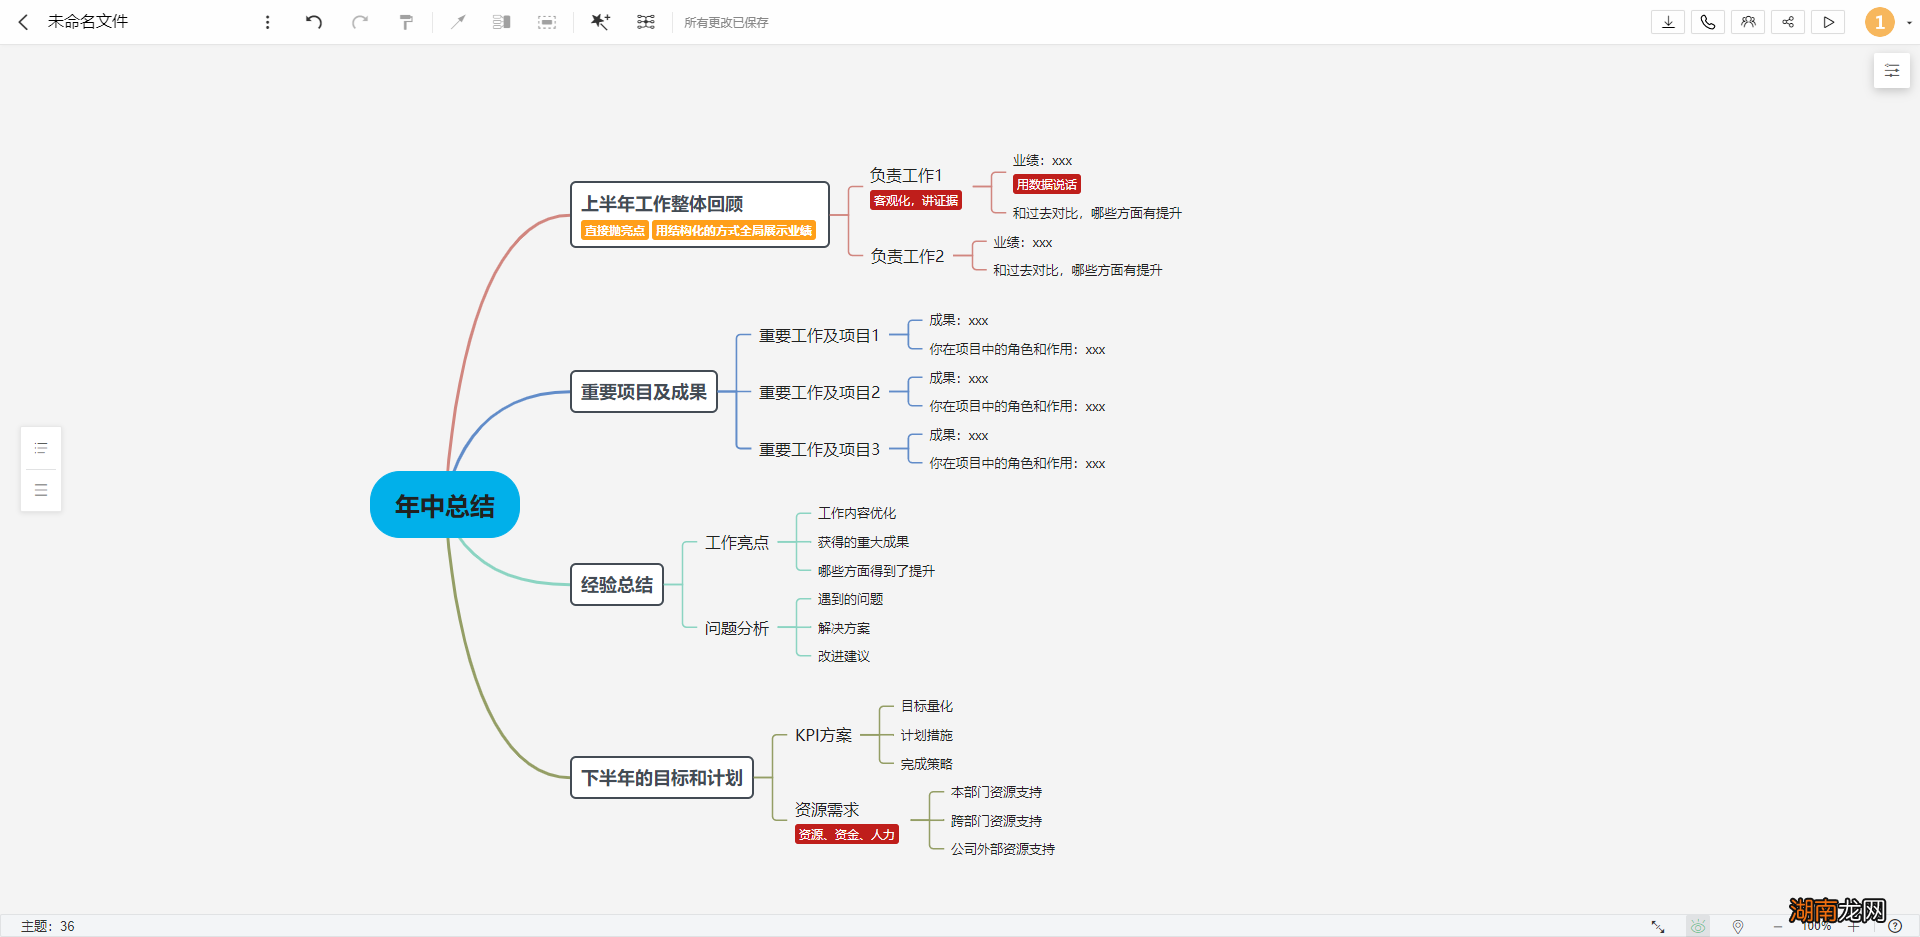1920x937 pixels.
Task: Select the format painter tool
Action: (x=405, y=21)
